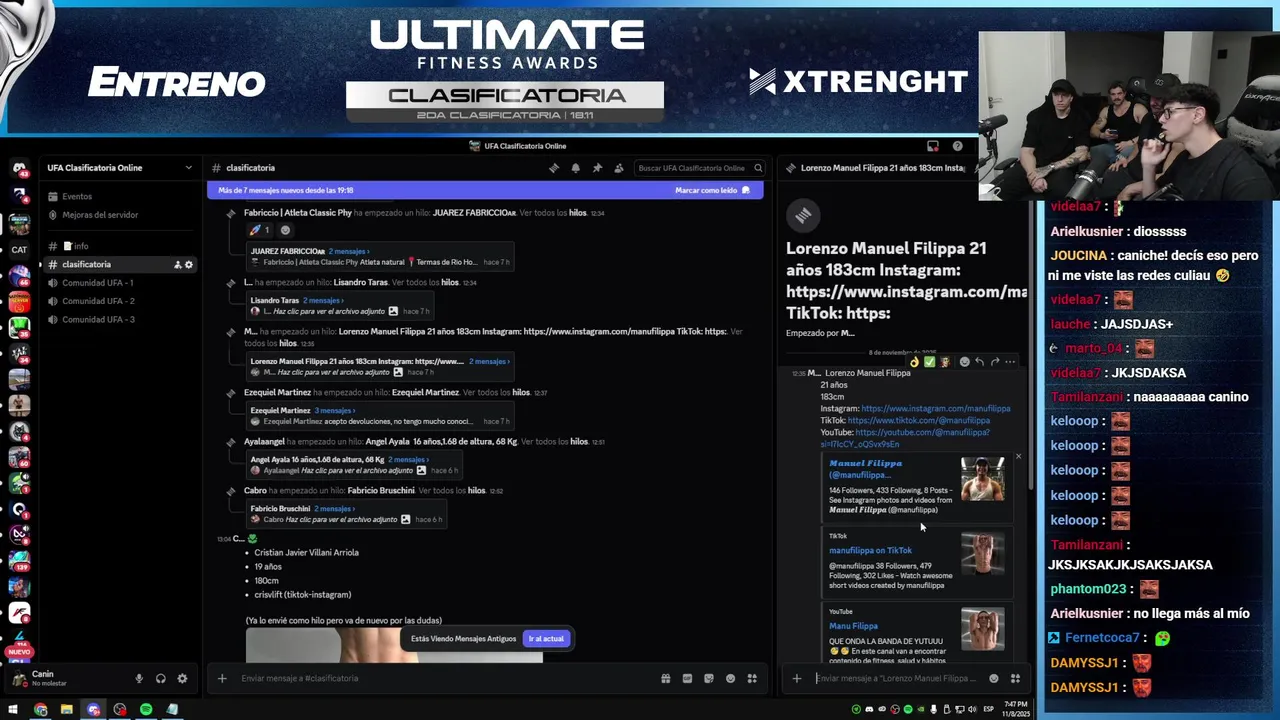Remove Instagram embed with X button
This screenshot has width=1280, height=720.
pyautogui.click(x=1018, y=457)
